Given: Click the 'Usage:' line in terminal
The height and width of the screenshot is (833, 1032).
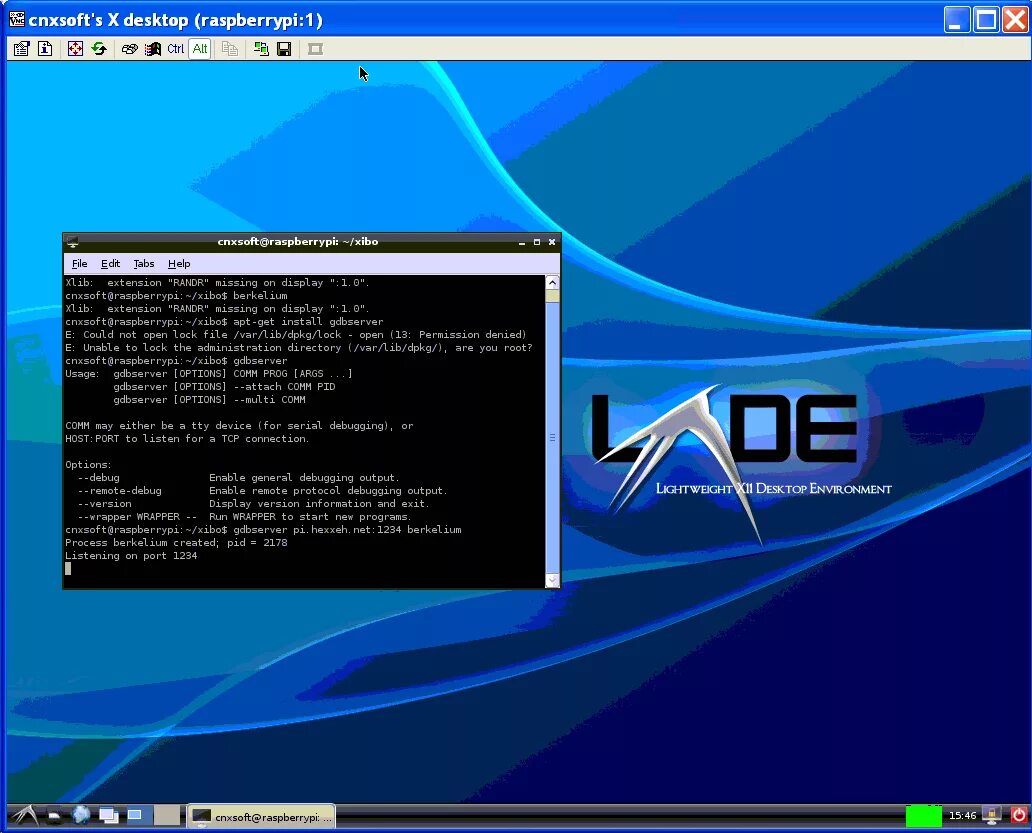Looking at the screenshot, I should (x=209, y=374).
